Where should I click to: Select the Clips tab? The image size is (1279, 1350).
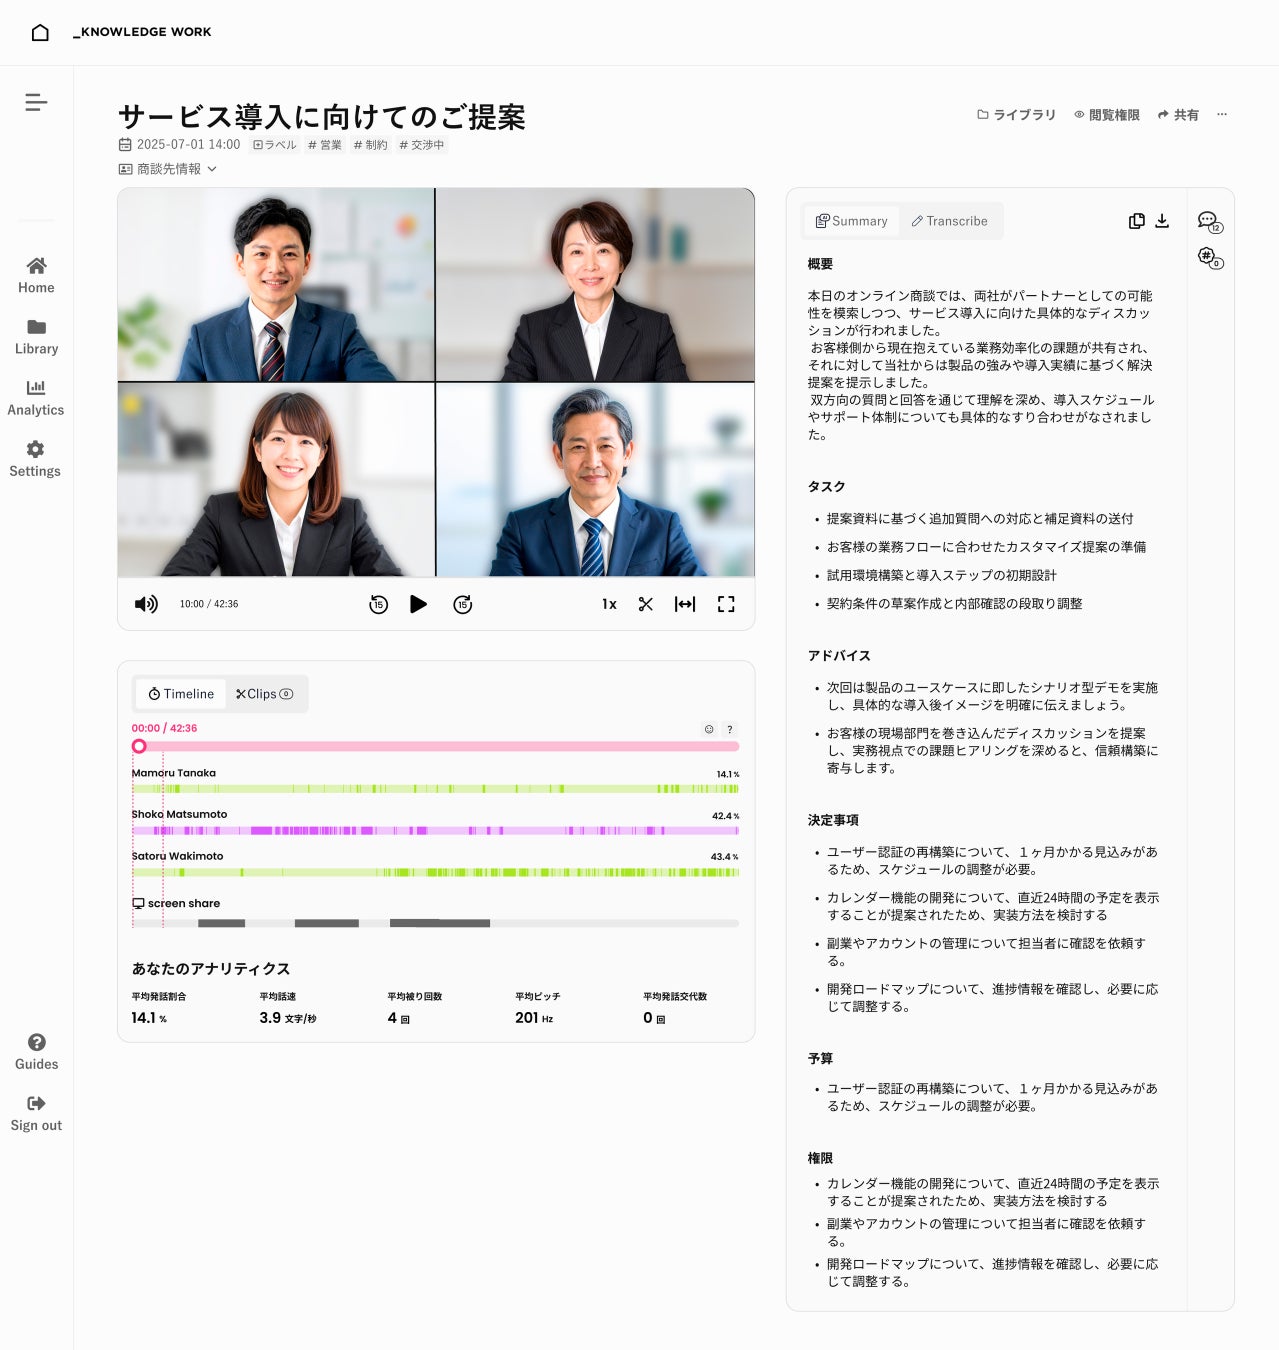[264, 694]
